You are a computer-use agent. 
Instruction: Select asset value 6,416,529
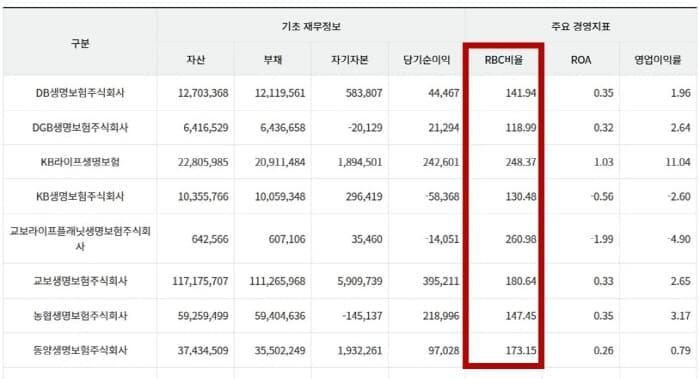click(x=206, y=128)
